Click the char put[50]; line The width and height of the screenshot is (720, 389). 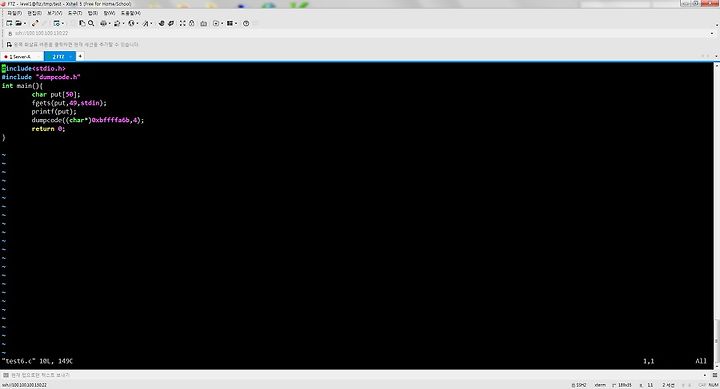click(56, 95)
